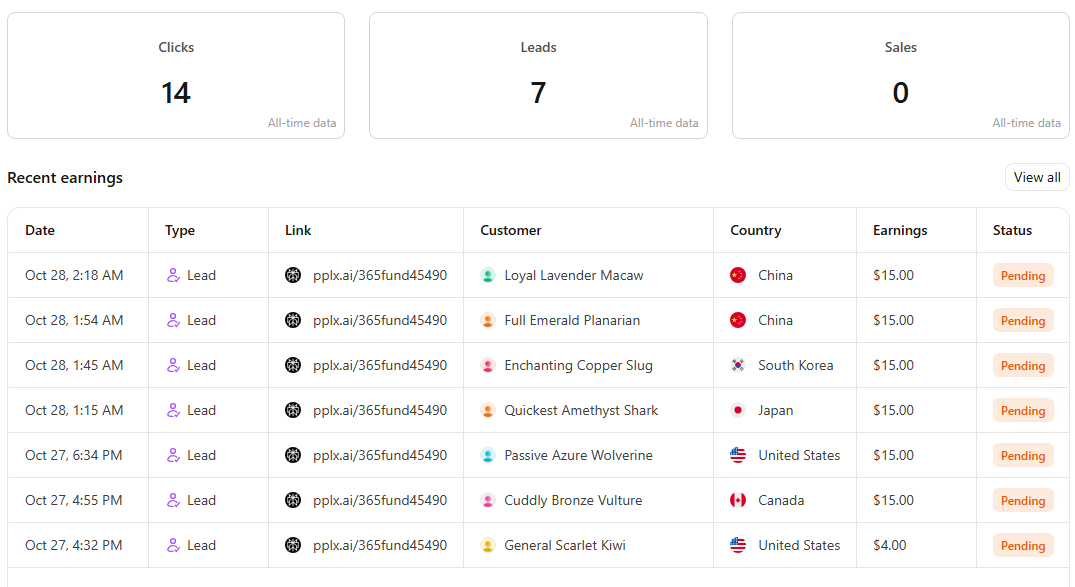
Task: Click the Pending badge for Loyal Lavender Macaw
Action: 1022,275
